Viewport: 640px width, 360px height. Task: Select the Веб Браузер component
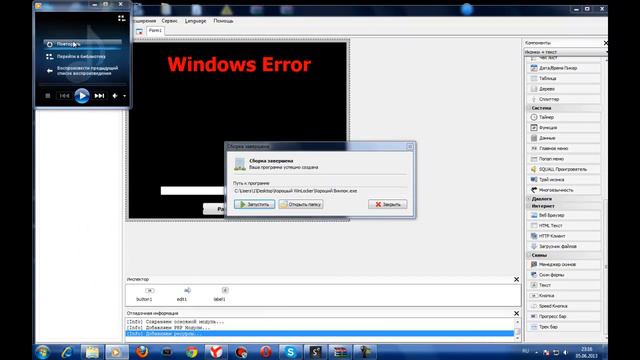[564, 215]
